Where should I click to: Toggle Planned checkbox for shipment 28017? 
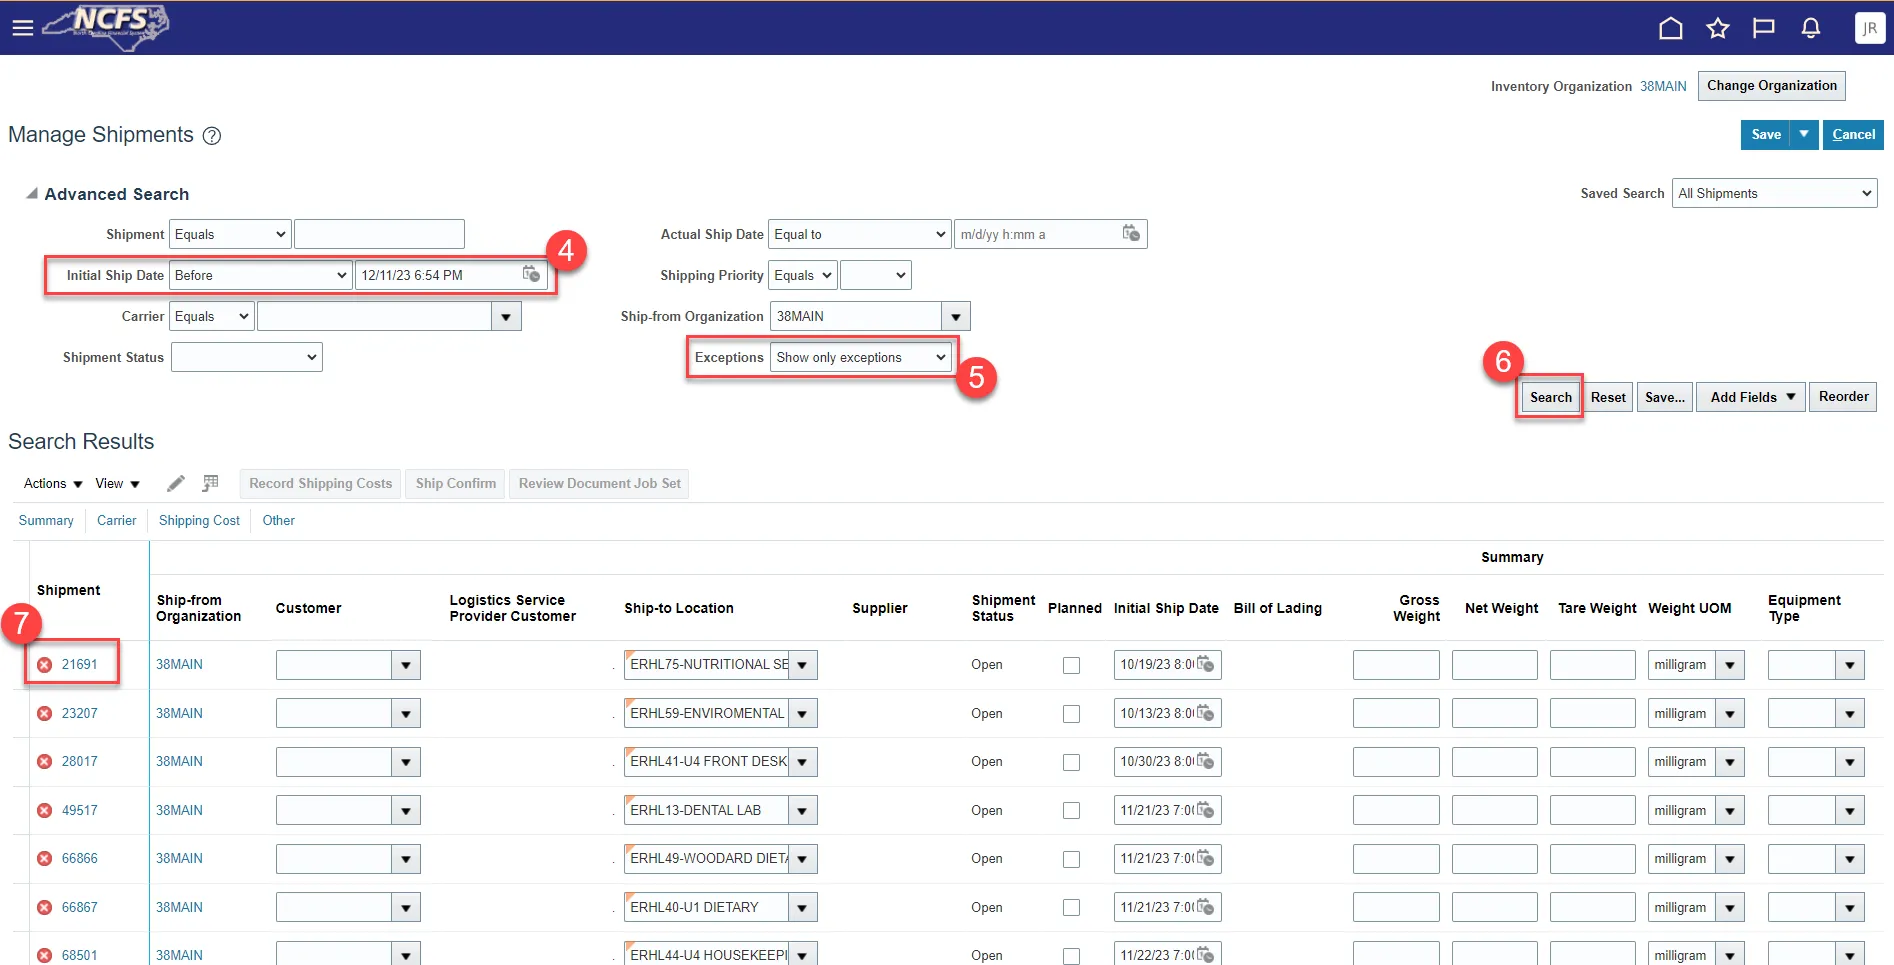(x=1071, y=762)
